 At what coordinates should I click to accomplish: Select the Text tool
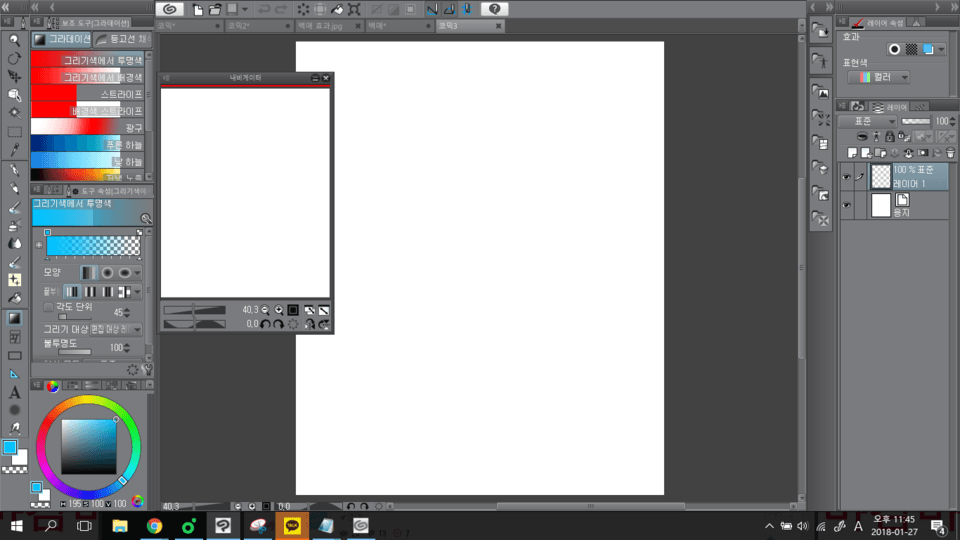14,392
